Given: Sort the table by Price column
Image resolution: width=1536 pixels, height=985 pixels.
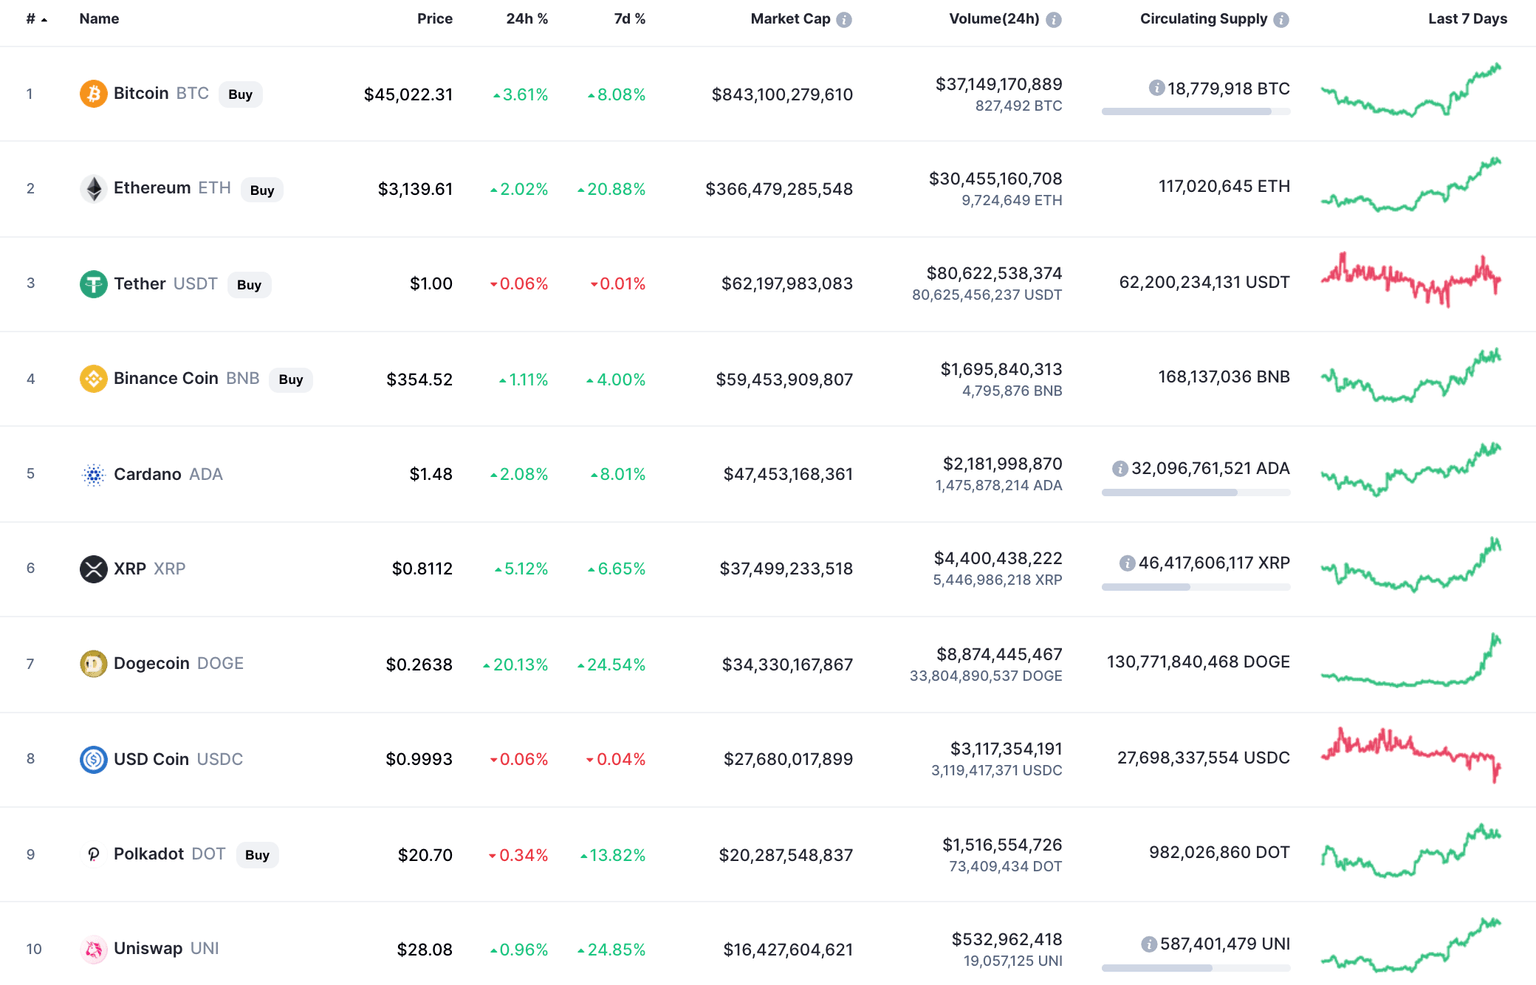Looking at the screenshot, I should [435, 17].
